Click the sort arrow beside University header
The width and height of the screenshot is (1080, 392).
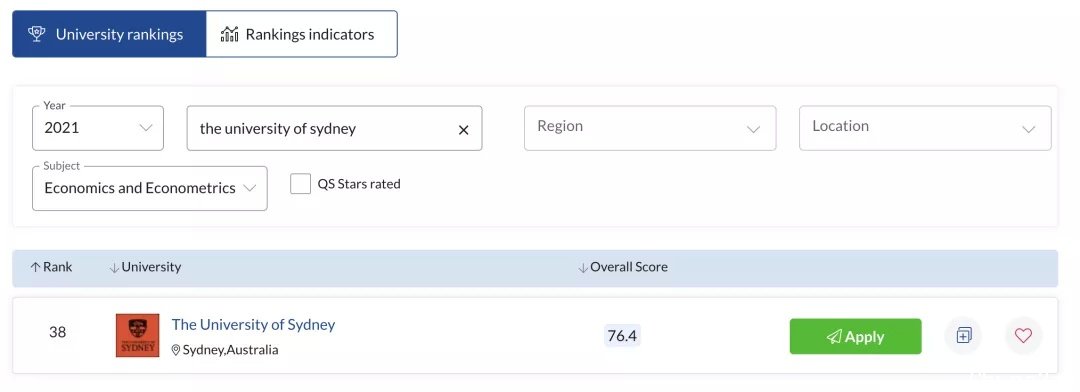(x=114, y=267)
